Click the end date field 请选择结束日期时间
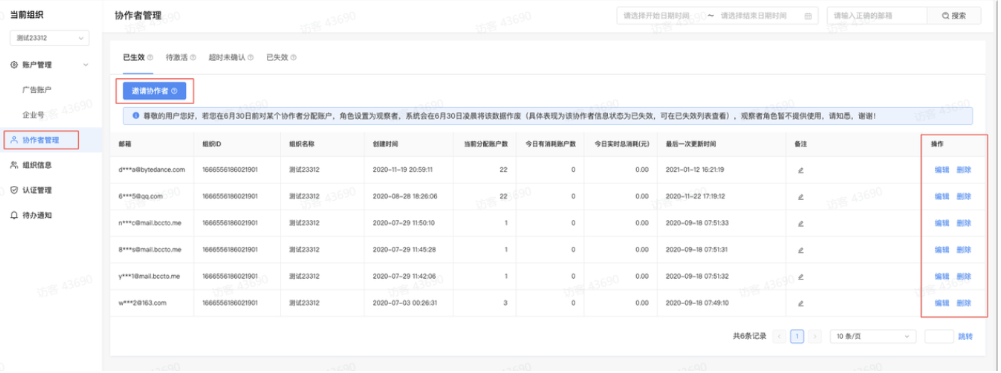Viewport: 1001px width, 373px height. [755, 16]
